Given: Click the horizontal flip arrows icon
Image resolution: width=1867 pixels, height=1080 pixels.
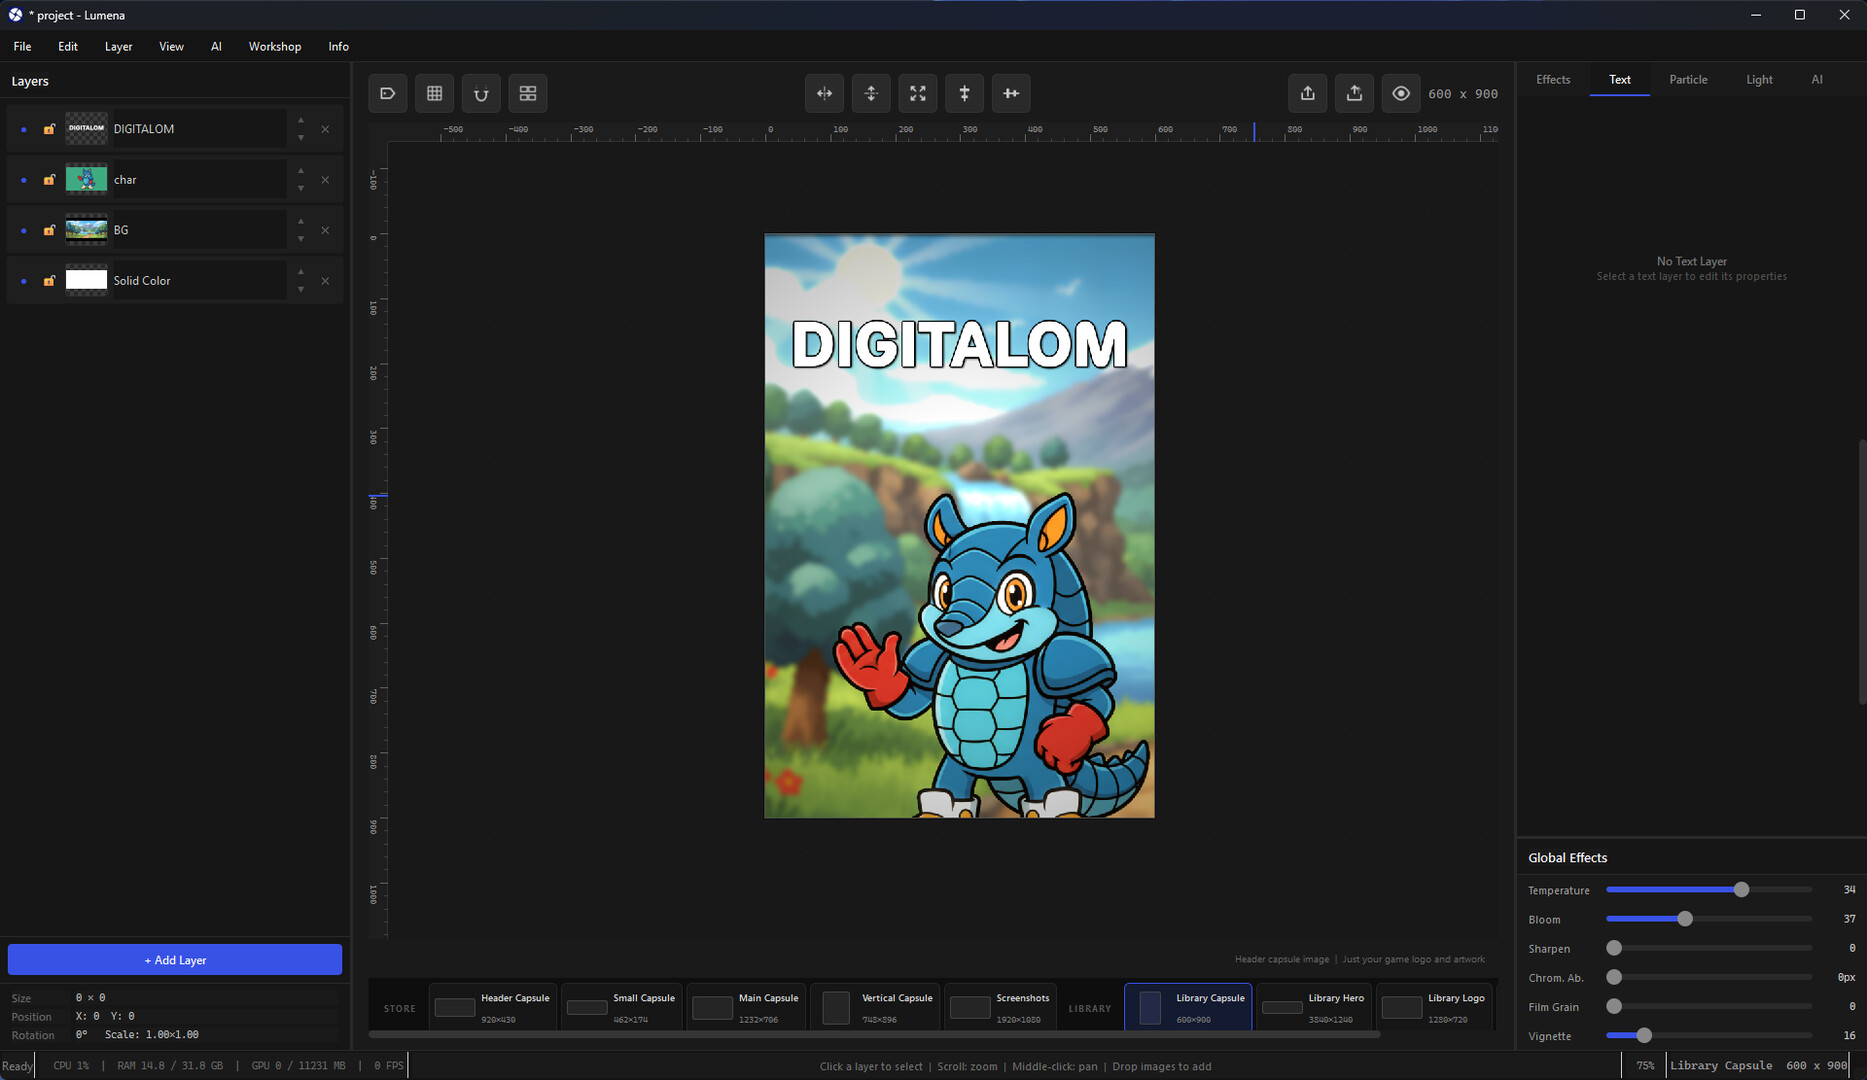Looking at the screenshot, I should click(x=824, y=93).
